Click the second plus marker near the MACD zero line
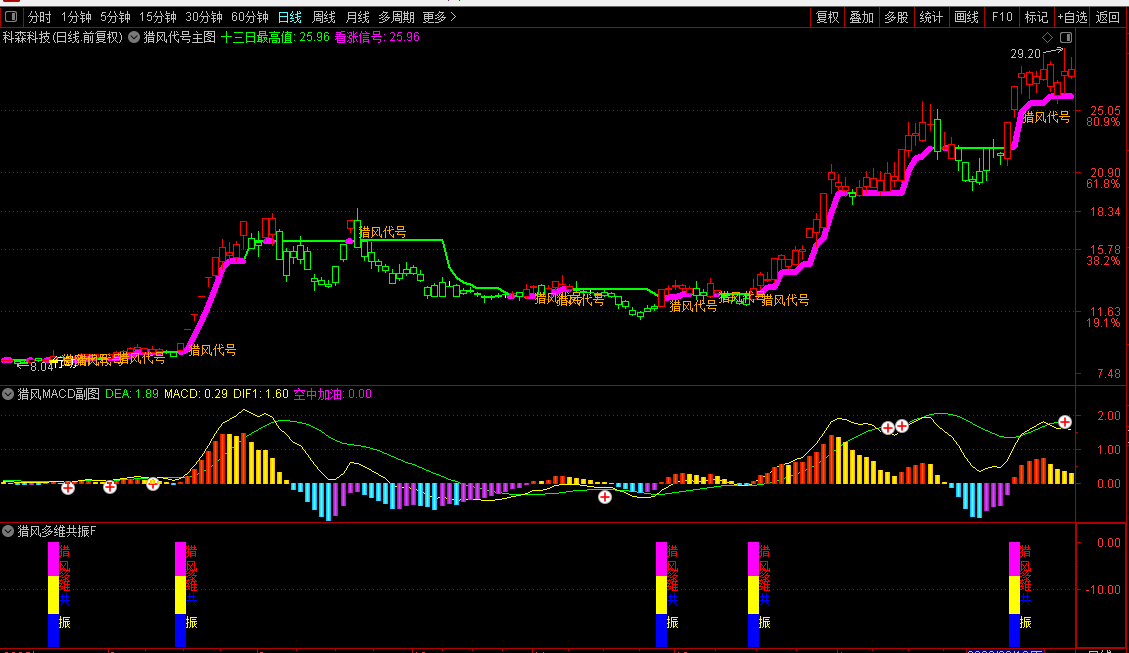 tap(109, 487)
